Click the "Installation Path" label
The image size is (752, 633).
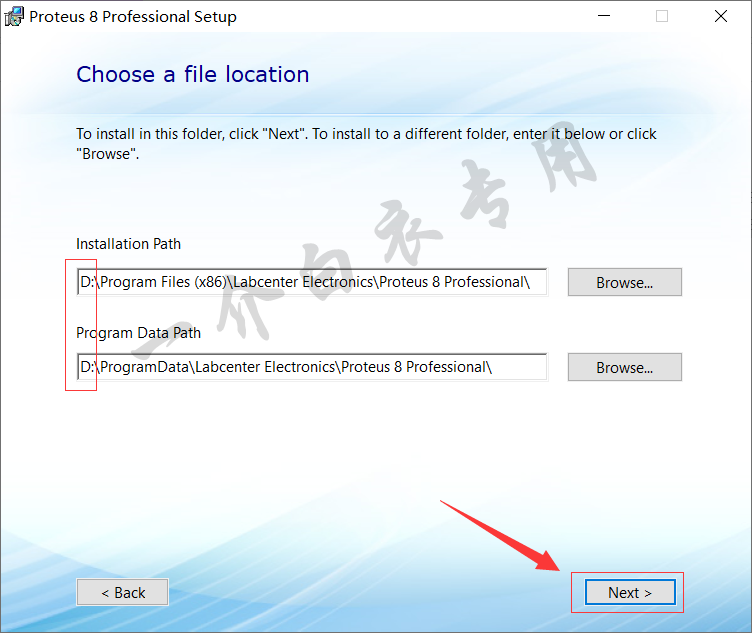click(129, 244)
